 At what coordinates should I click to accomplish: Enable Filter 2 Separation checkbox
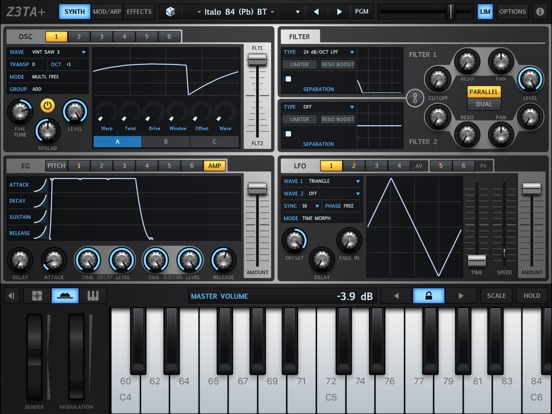tap(288, 134)
